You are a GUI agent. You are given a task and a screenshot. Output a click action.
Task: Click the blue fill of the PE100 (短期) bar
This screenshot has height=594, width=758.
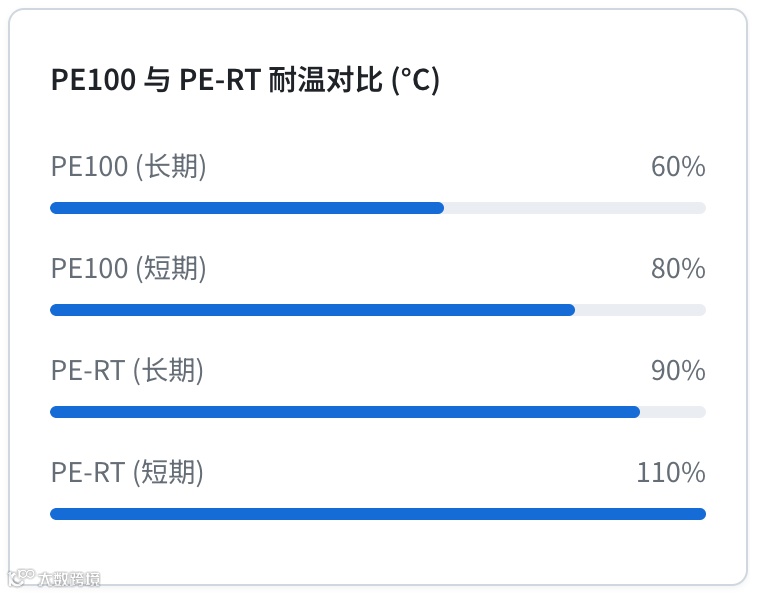point(312,310)
